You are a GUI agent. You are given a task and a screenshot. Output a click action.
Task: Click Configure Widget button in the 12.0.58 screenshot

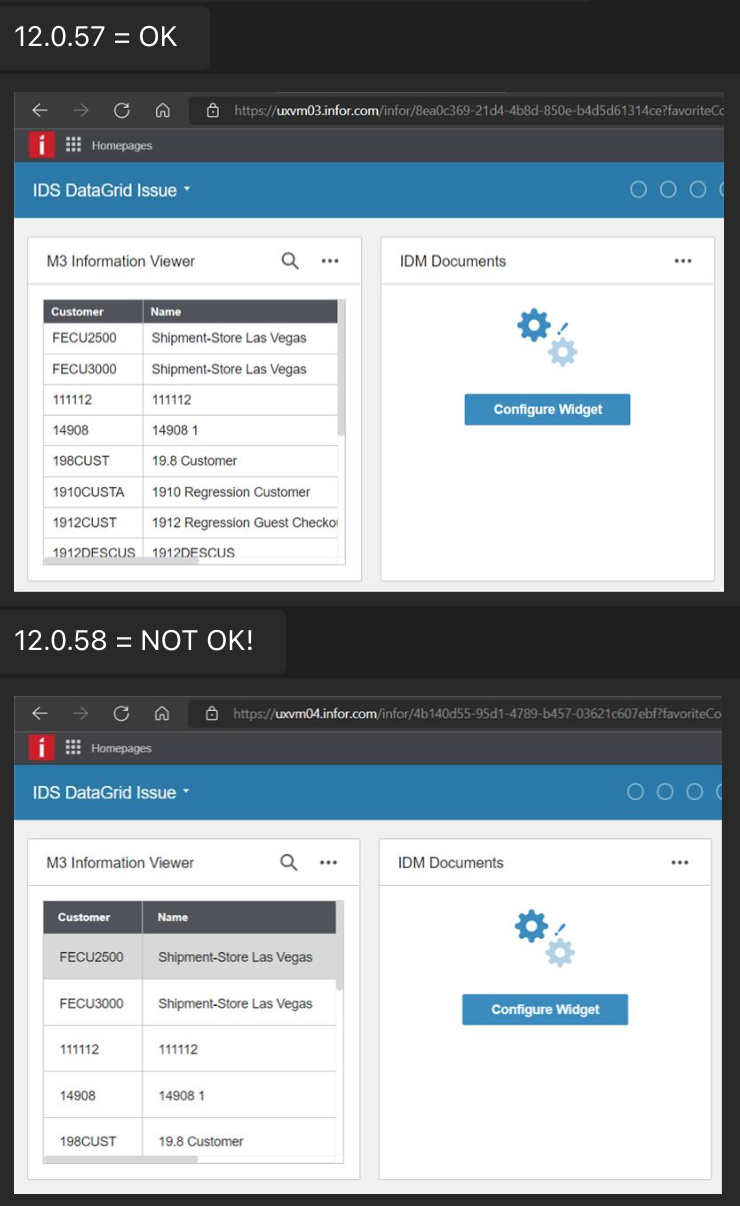pyautogui.click(x=545, y=1009)
